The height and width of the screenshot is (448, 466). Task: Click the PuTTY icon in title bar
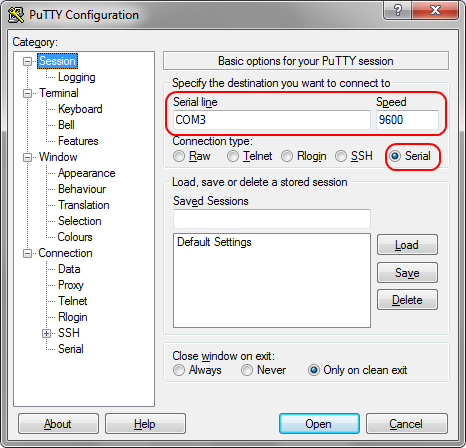[16, 15]
